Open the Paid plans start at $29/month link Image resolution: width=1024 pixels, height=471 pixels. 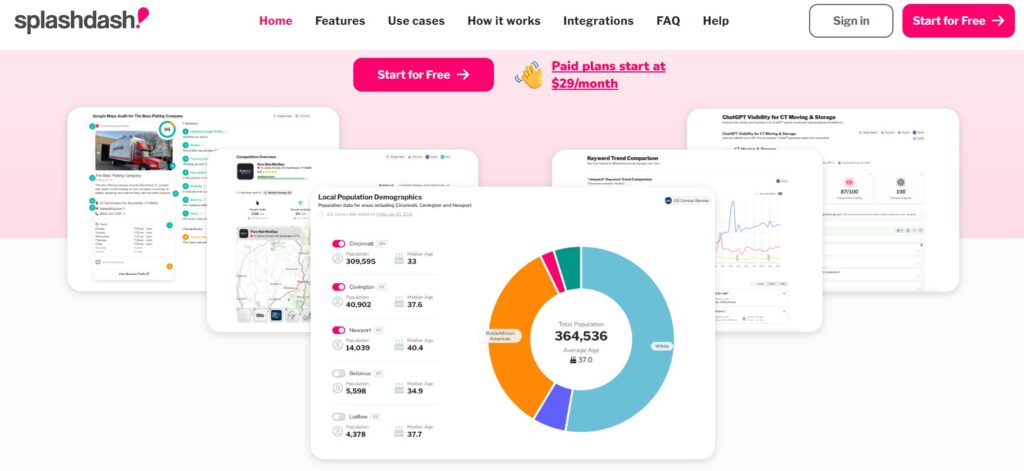click(608, 75)
